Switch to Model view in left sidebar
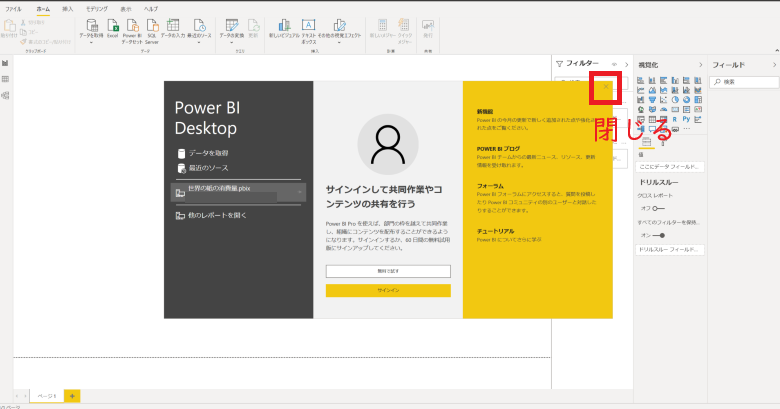 (5, 95)
